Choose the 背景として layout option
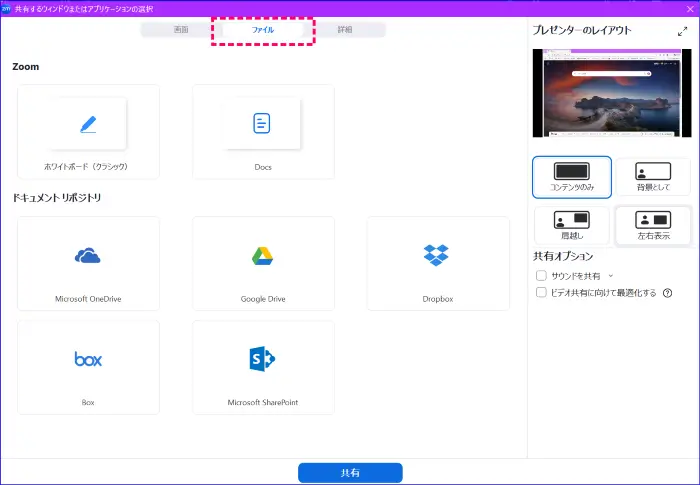 (653, 177)
